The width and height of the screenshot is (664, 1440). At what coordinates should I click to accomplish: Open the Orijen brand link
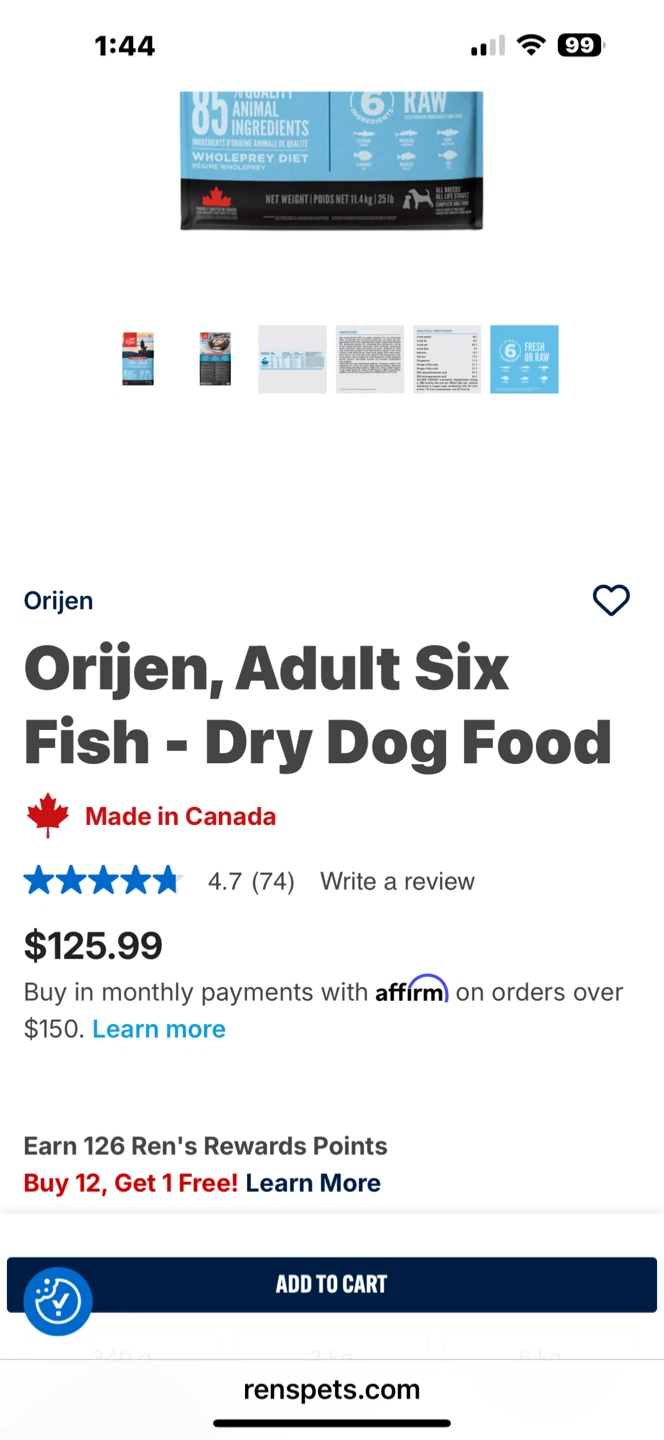tap(58, 601)
